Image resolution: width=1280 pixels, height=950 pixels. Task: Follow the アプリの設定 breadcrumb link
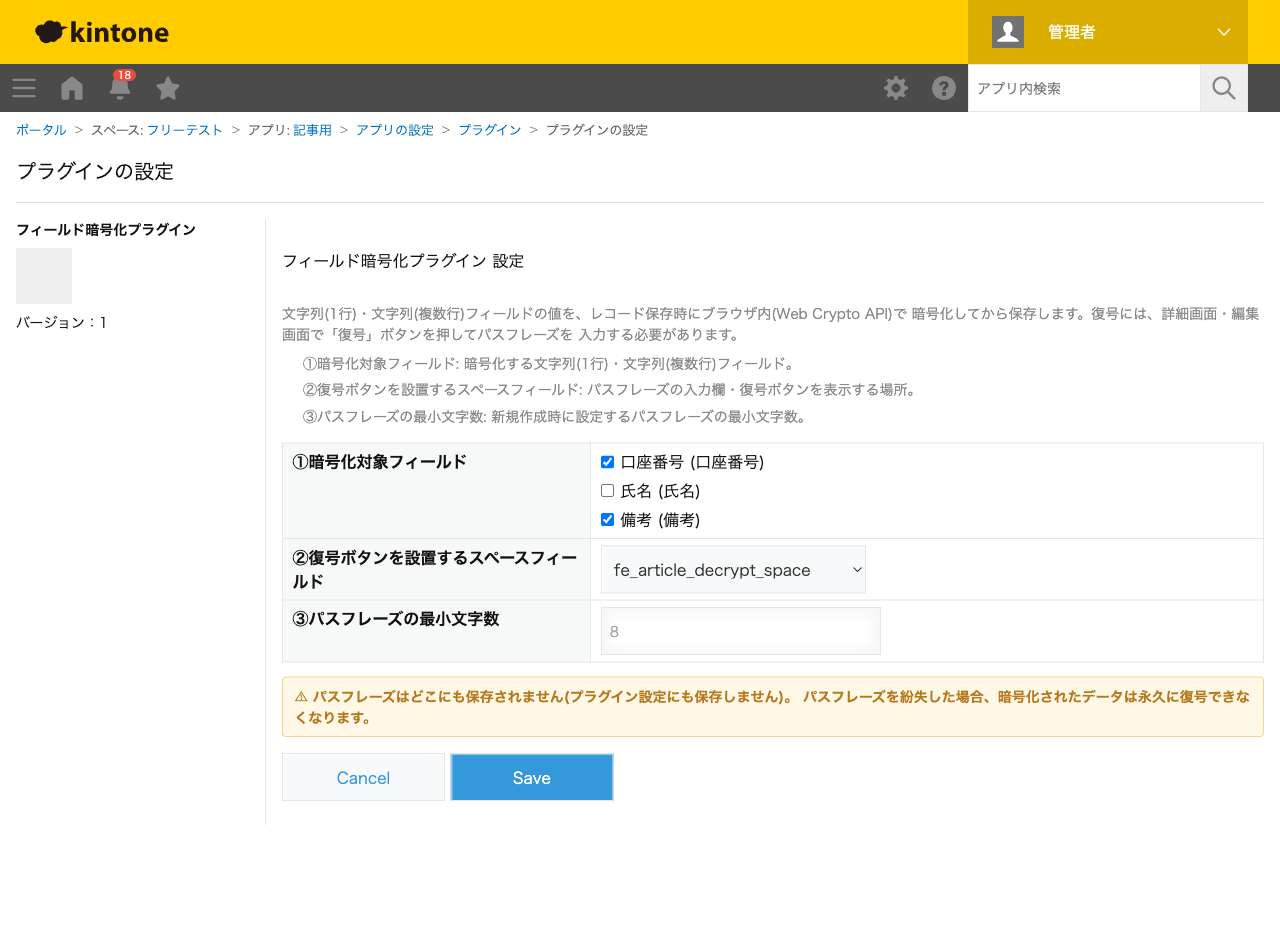point(395,130)
